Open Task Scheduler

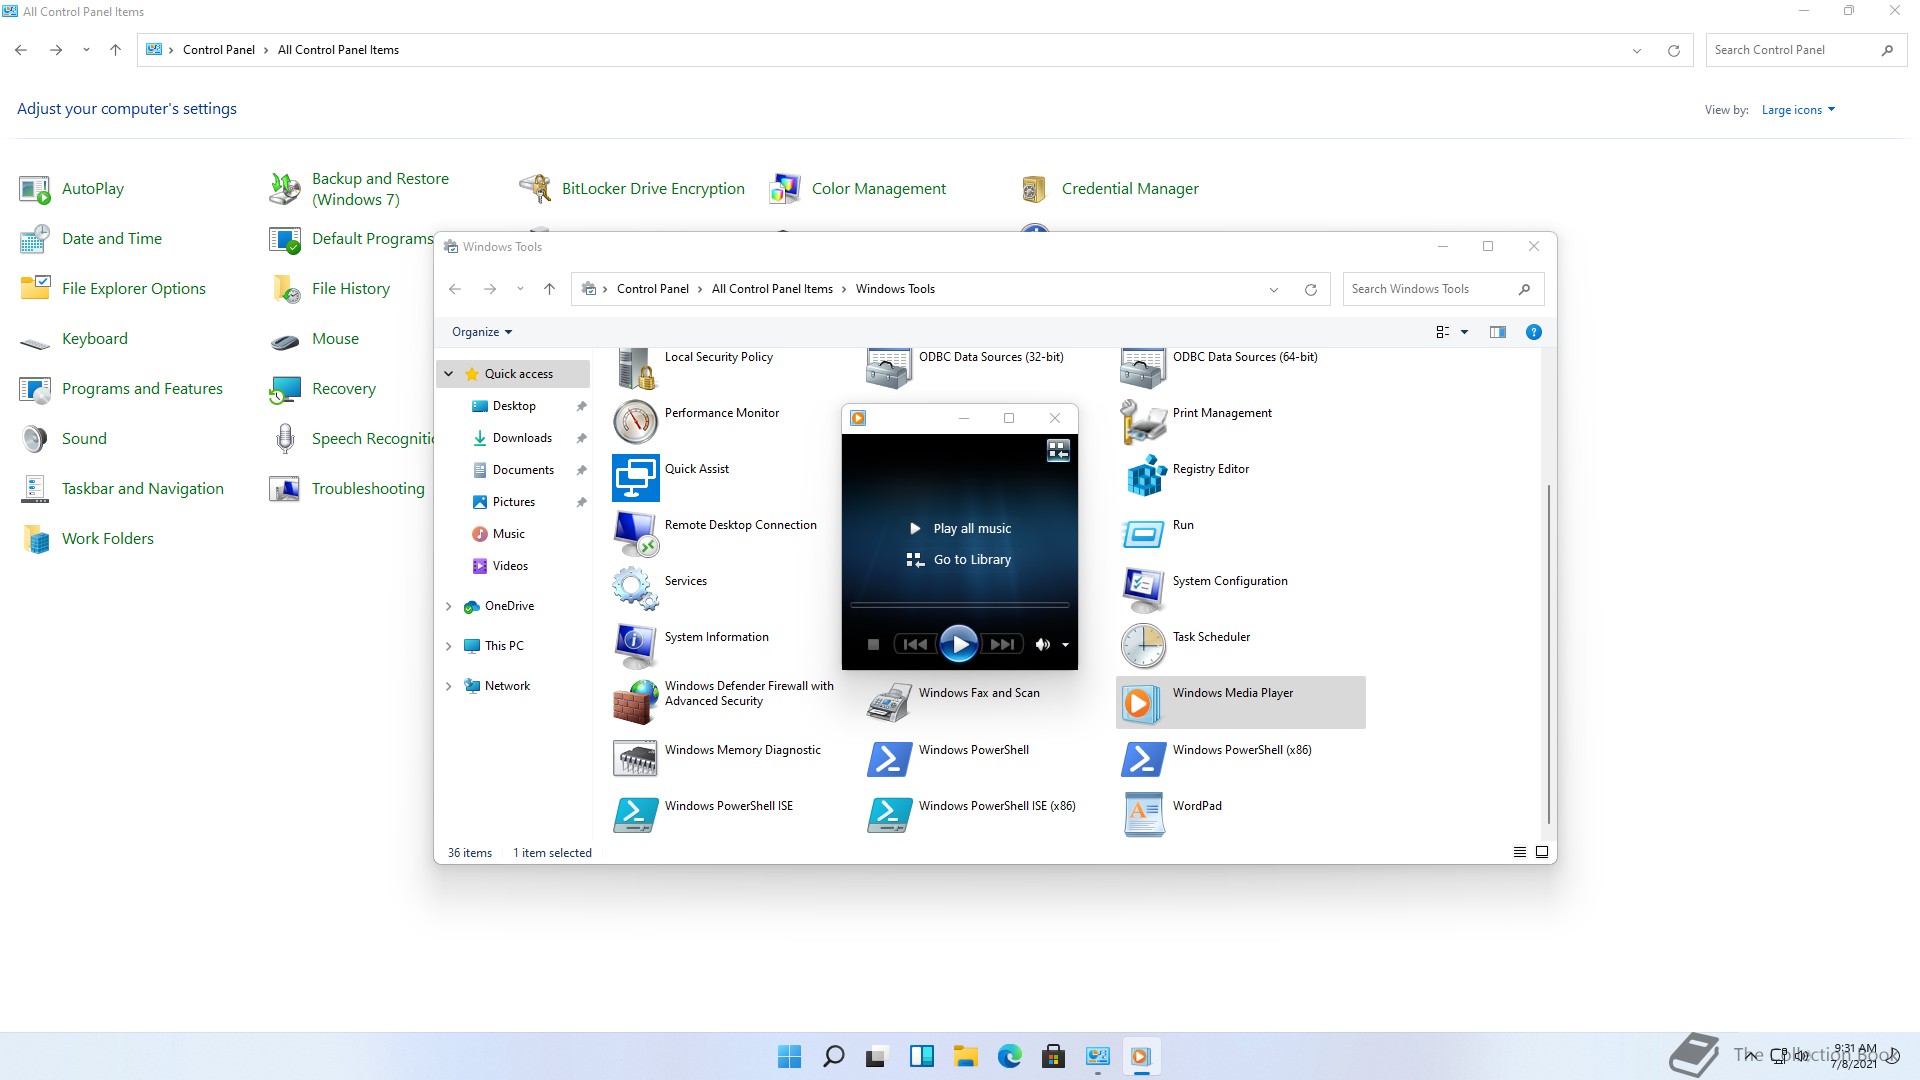(x=1186, y=646)
